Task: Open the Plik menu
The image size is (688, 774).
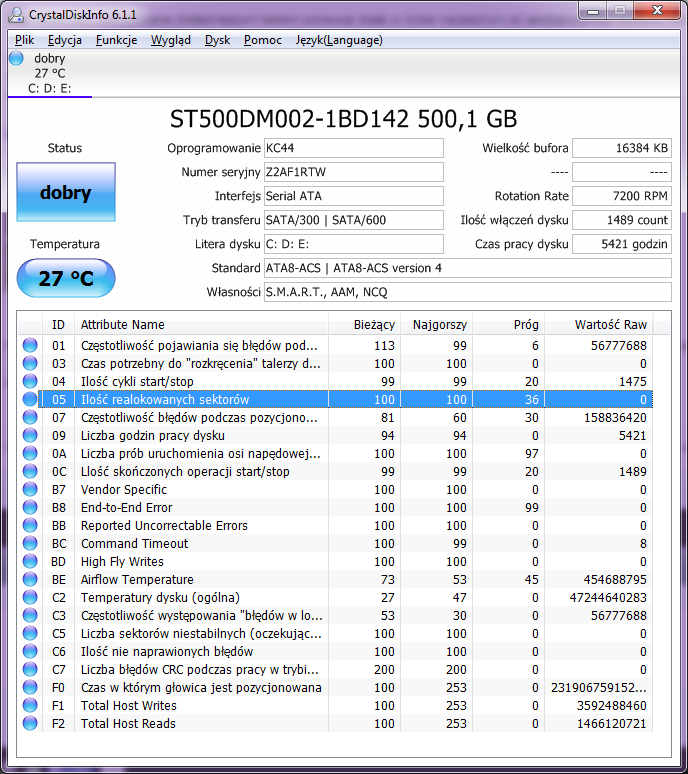Action: tap(25, 40)
